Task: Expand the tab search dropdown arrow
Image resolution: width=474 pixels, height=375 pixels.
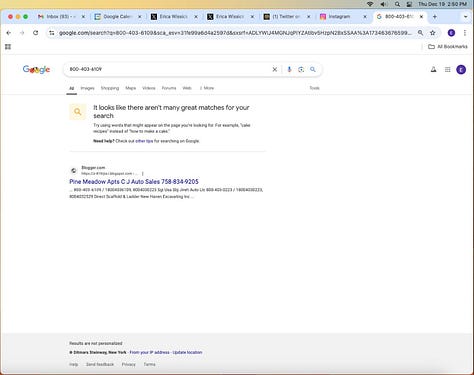Action: tap(465, 16)
